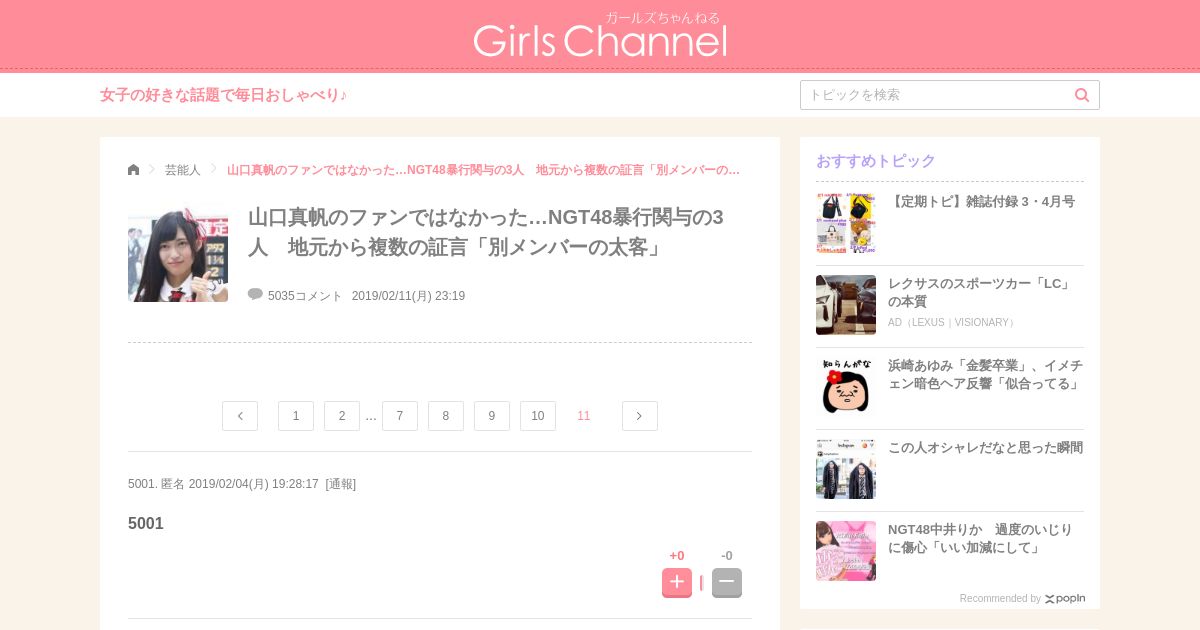
Task: Click the 5001. 匿名 comment header text
Action: (x=156, y=484)
